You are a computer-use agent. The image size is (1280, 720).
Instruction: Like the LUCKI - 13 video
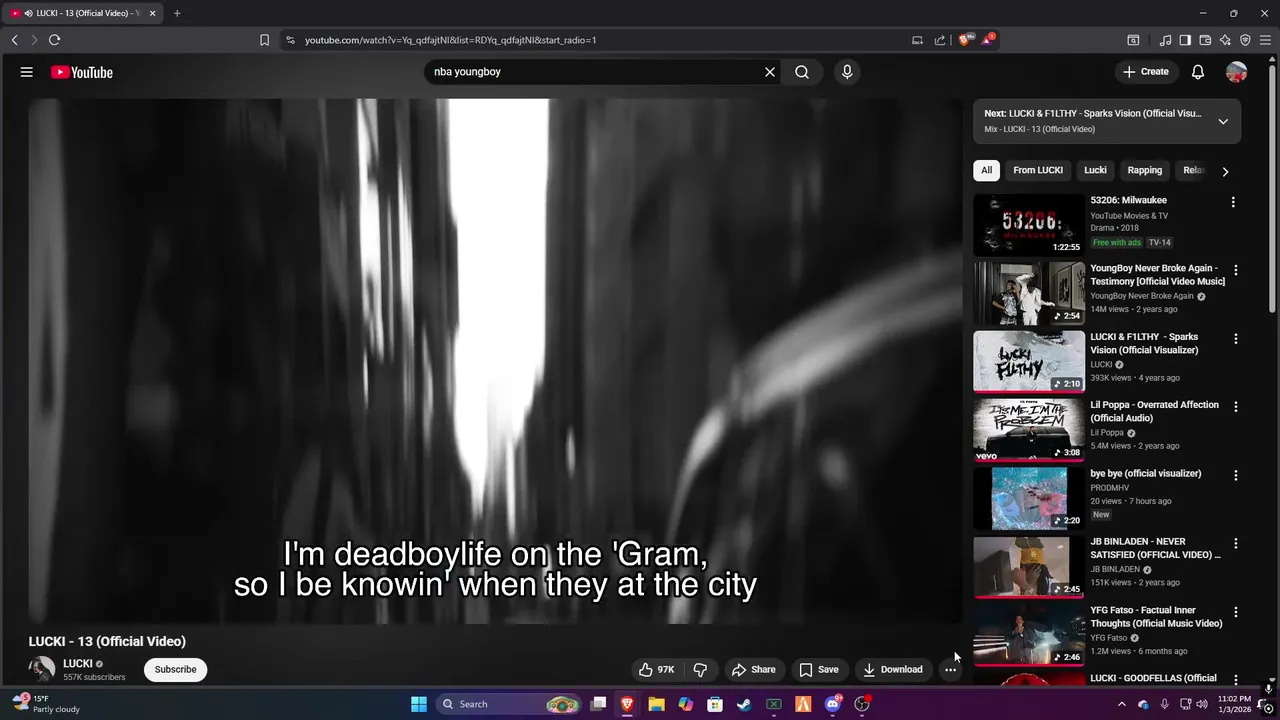657,670
